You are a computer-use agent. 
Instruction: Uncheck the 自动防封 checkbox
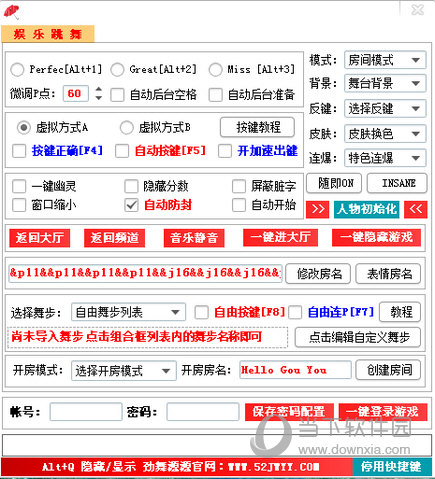coord(131,205)
